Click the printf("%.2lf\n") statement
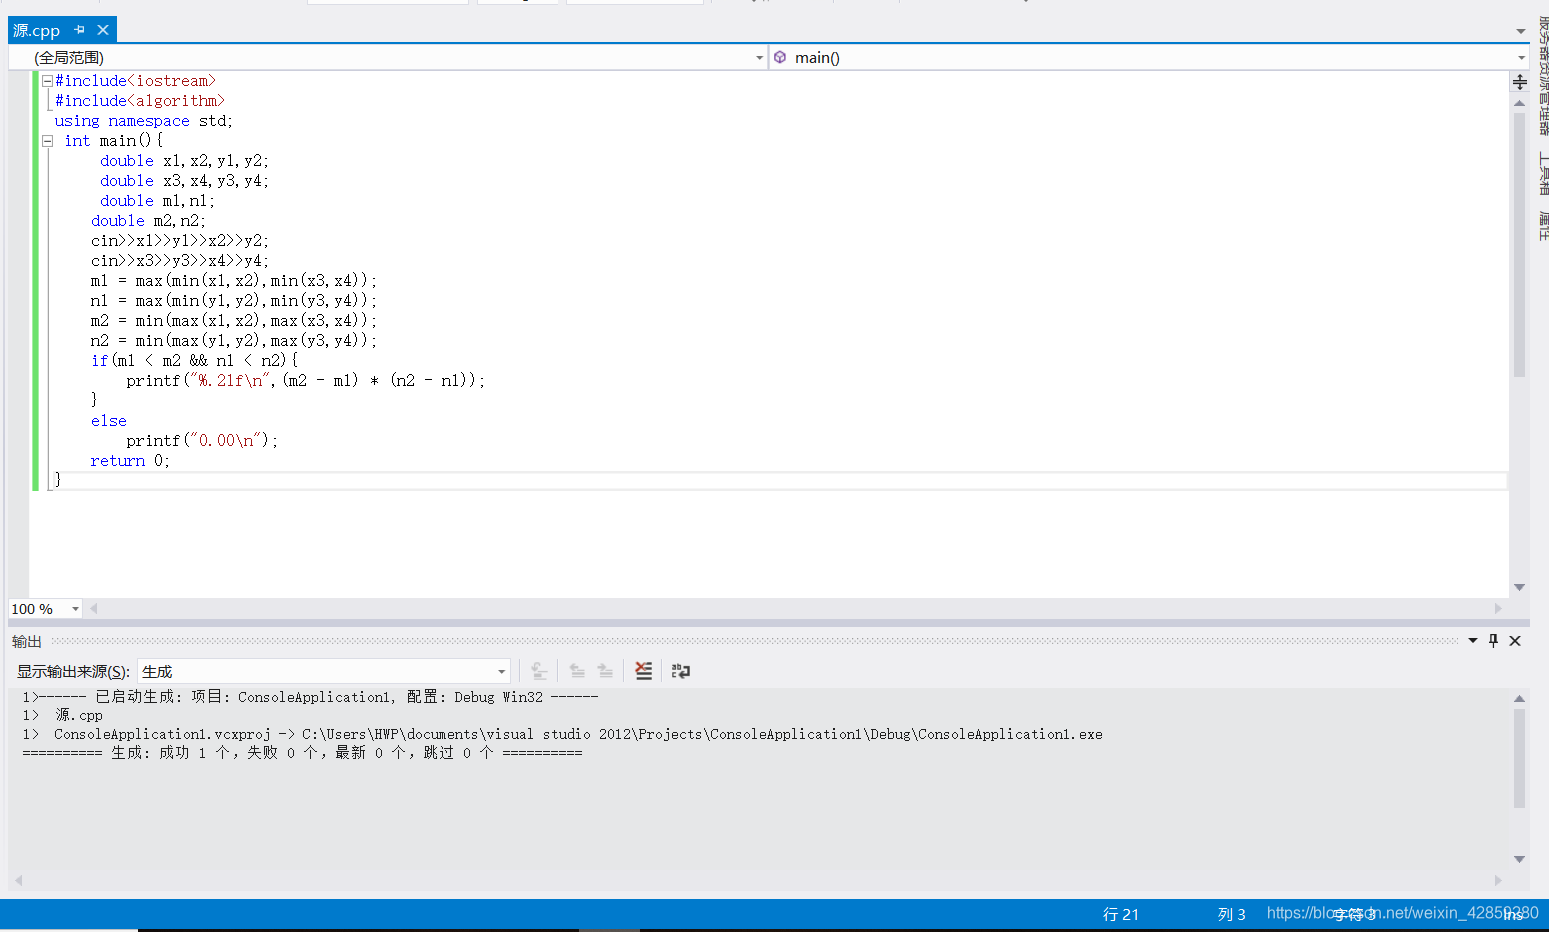This screenshot has height=932, width=1549. click(305, 381)
